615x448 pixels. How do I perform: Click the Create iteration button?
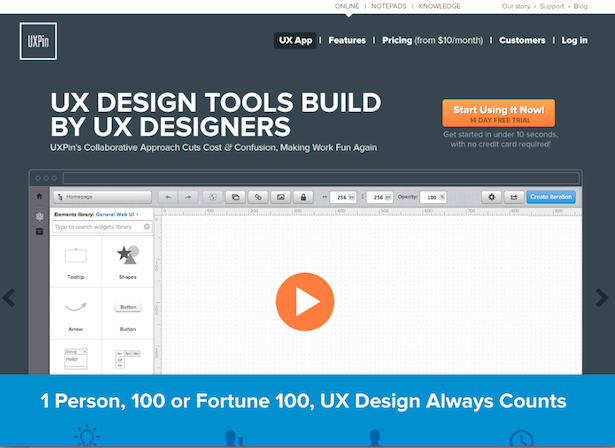(551, 197)
